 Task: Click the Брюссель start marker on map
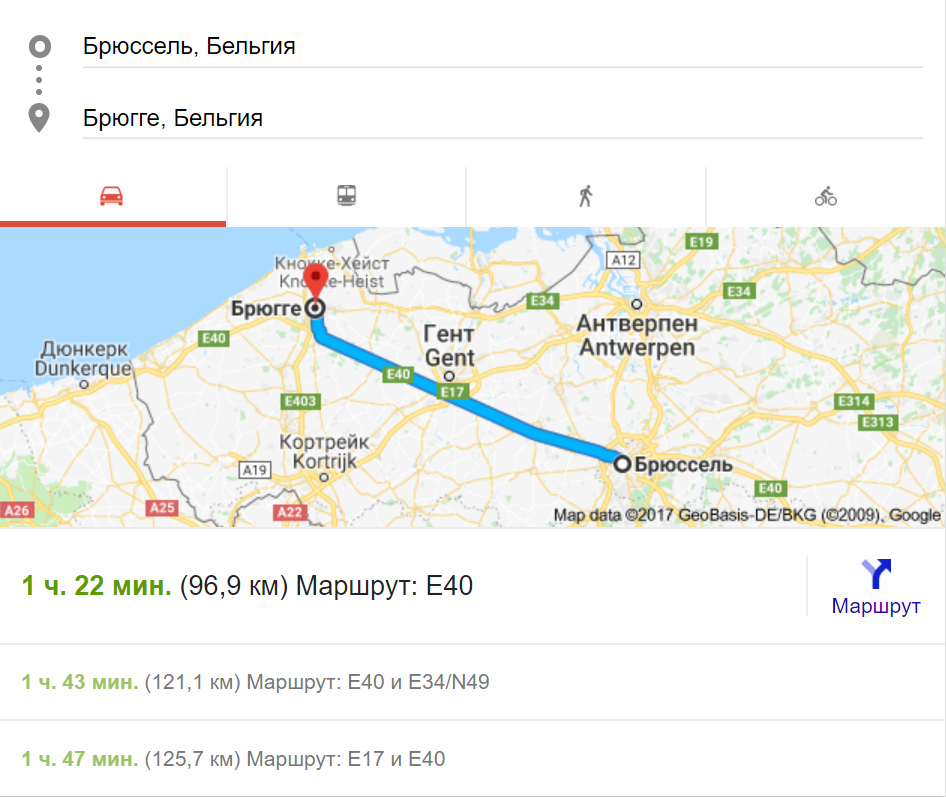(x=622, y=464)
